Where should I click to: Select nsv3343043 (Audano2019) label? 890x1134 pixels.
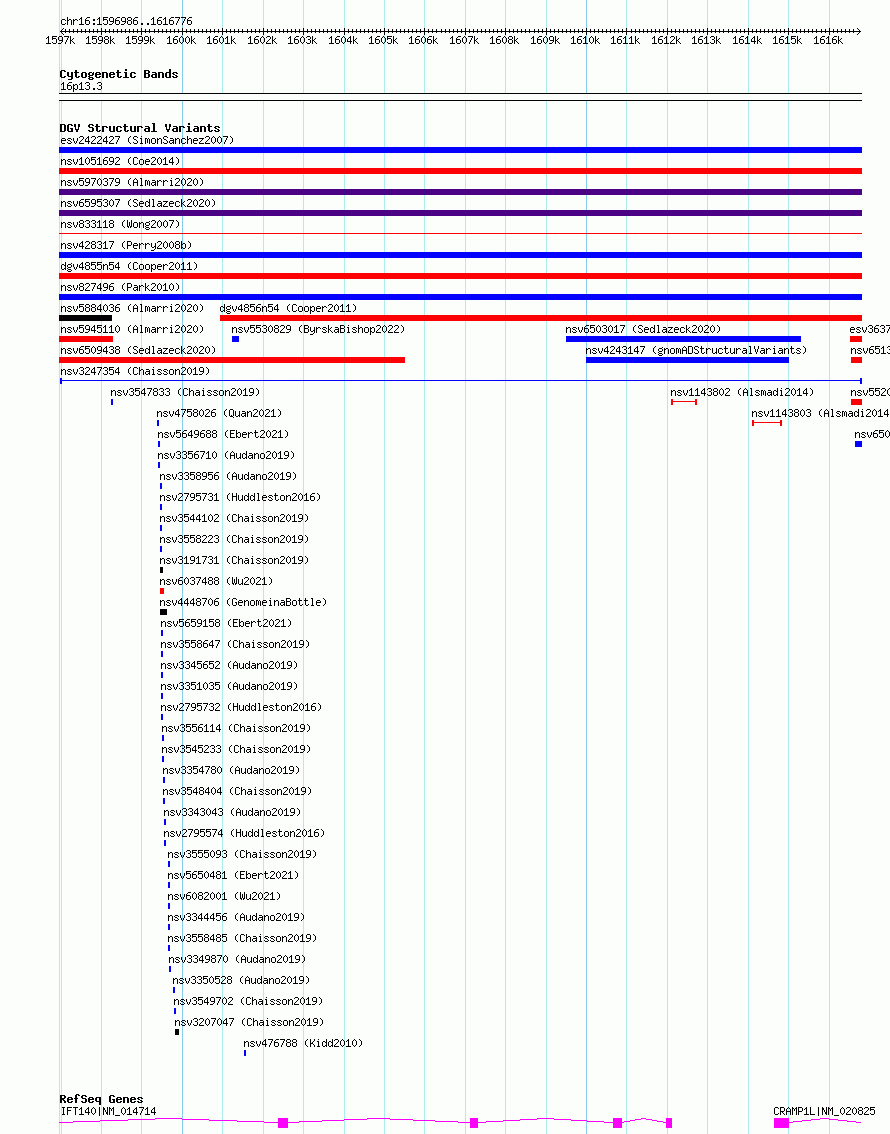(232, 811)
